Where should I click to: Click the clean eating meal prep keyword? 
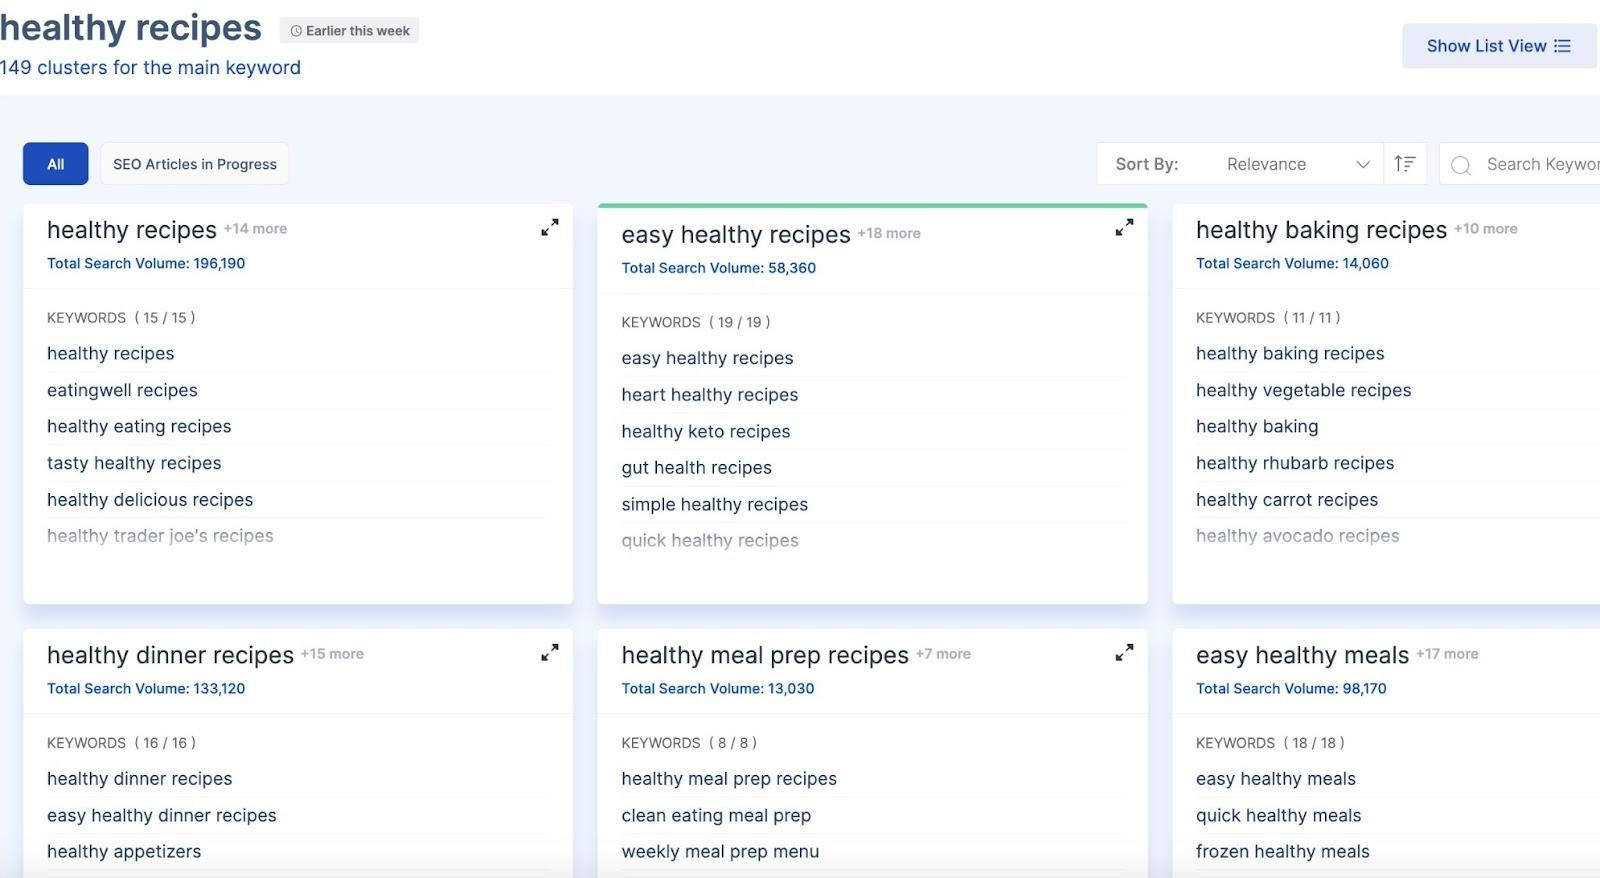pos(716,816)
